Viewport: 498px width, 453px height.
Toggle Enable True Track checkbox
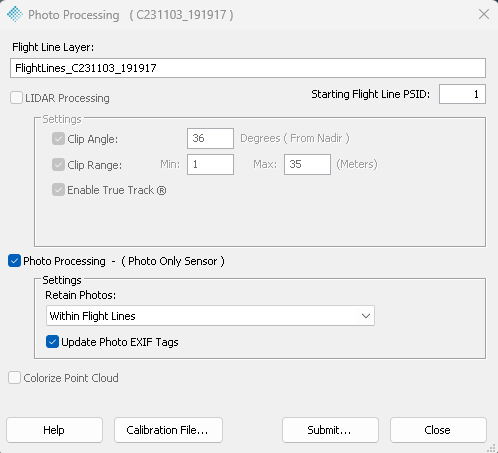pyautogui.click(x=58, y=190)
